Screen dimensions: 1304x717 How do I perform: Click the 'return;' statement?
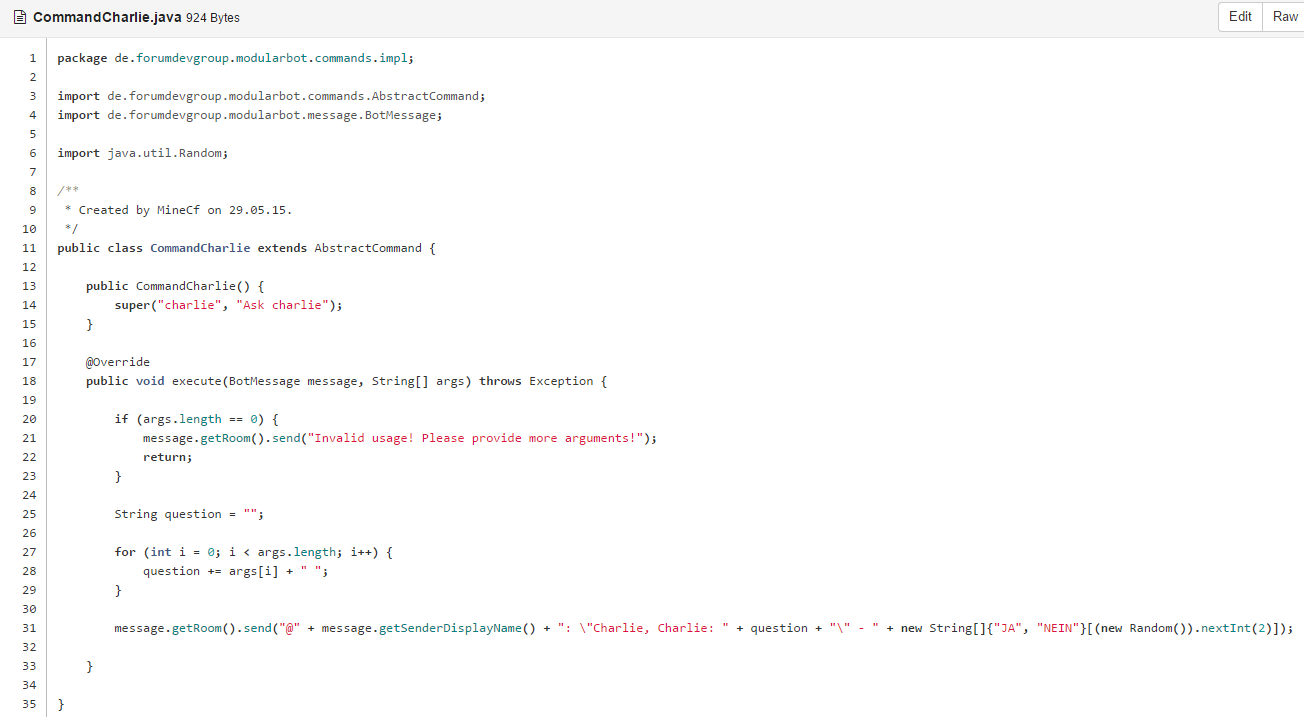pos(167,457)
